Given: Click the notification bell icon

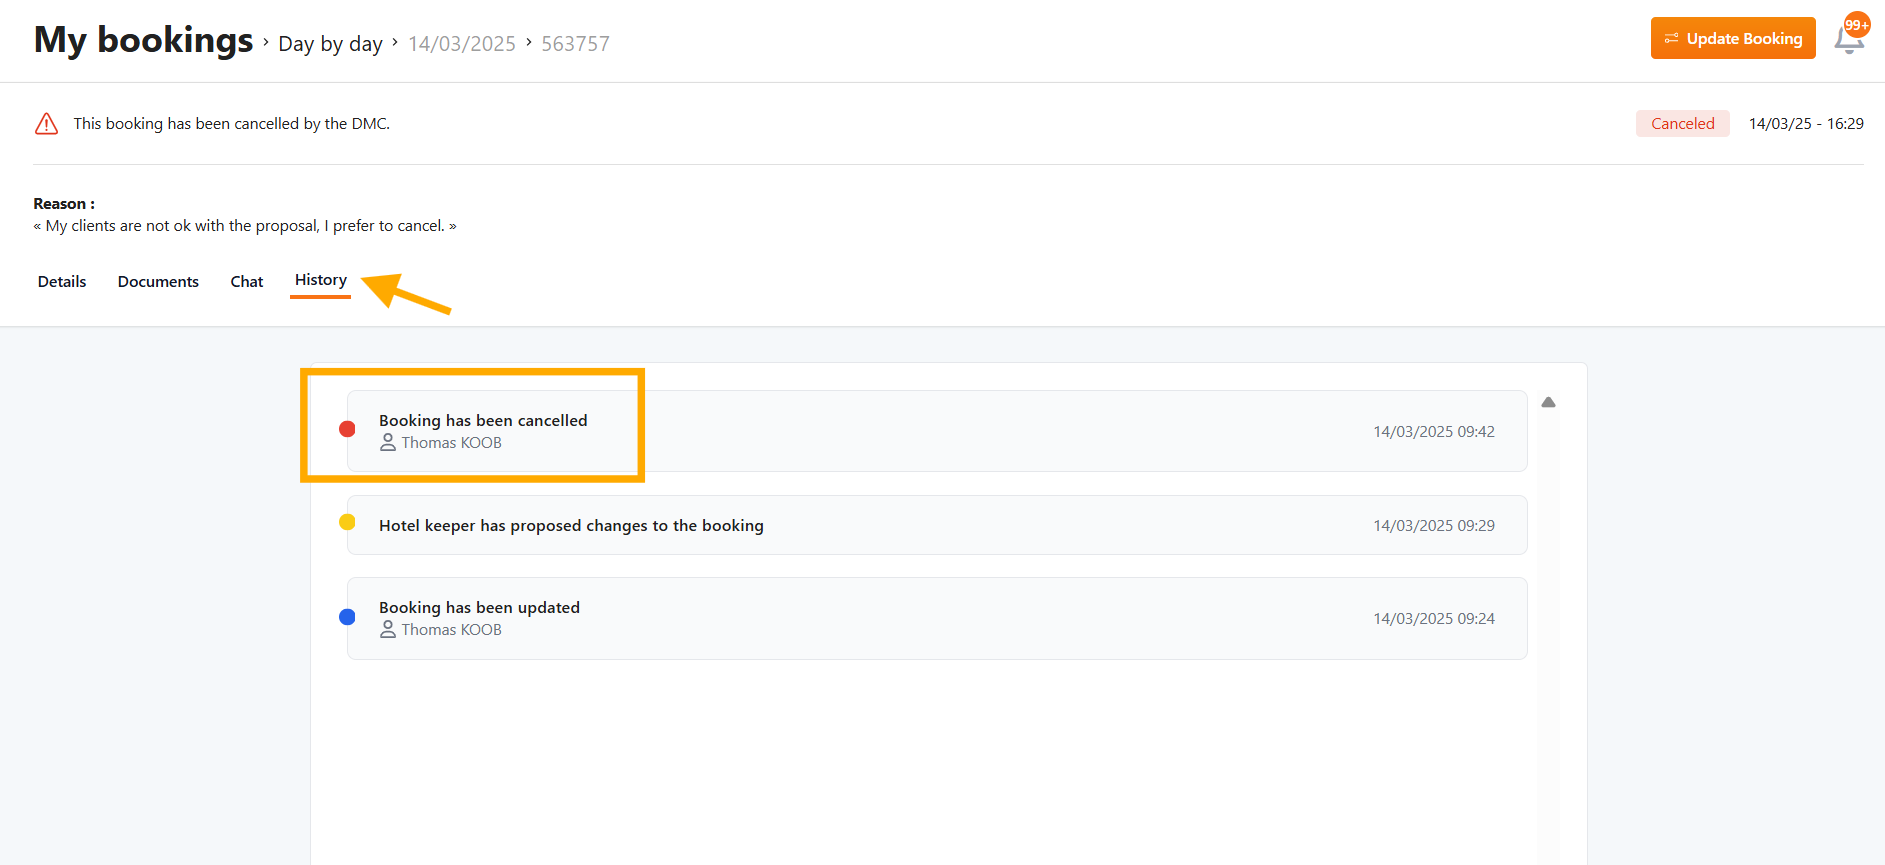Looking at the screenshot, I should [1846, 42].
